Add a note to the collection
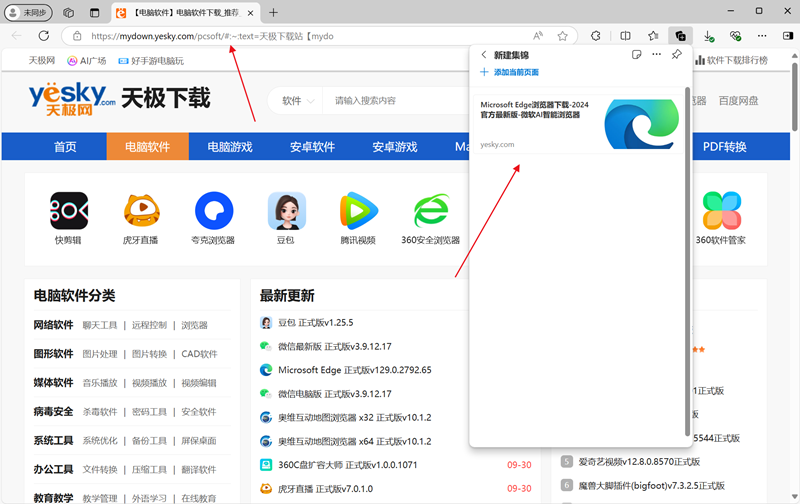This screenshot has height=504, width=800. click(636, 55)
